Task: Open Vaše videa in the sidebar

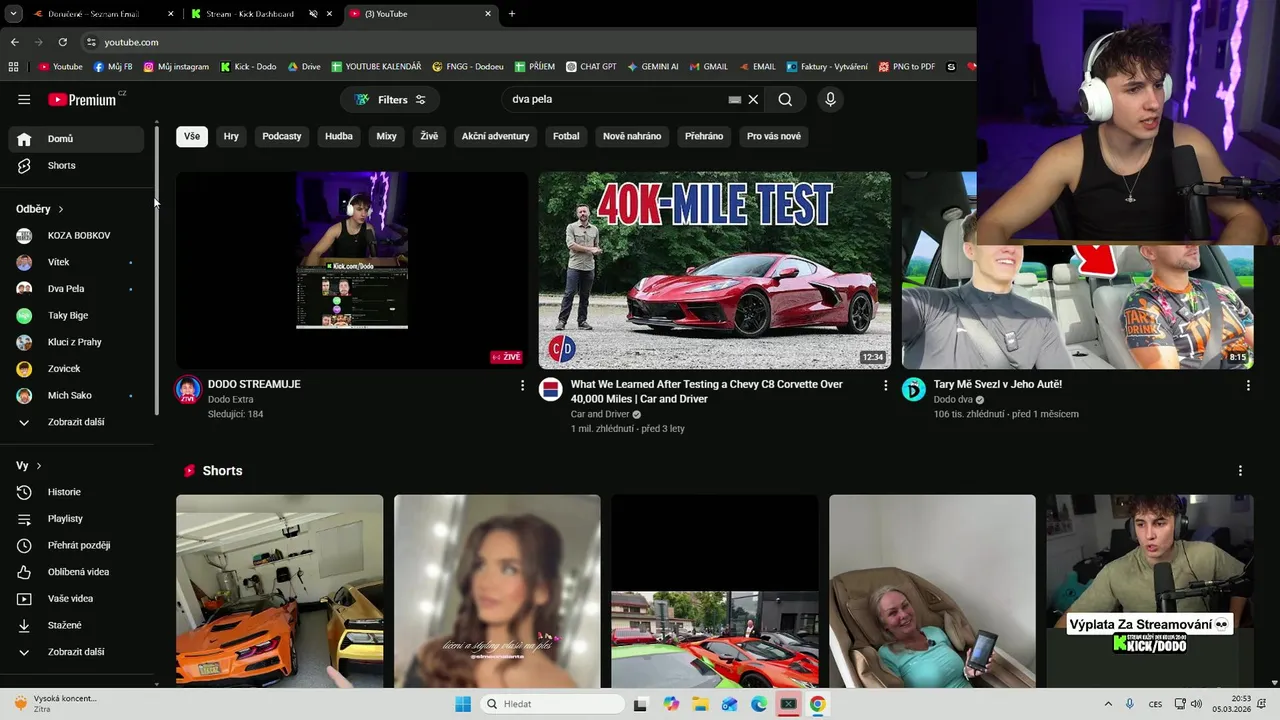Action: 76,599
